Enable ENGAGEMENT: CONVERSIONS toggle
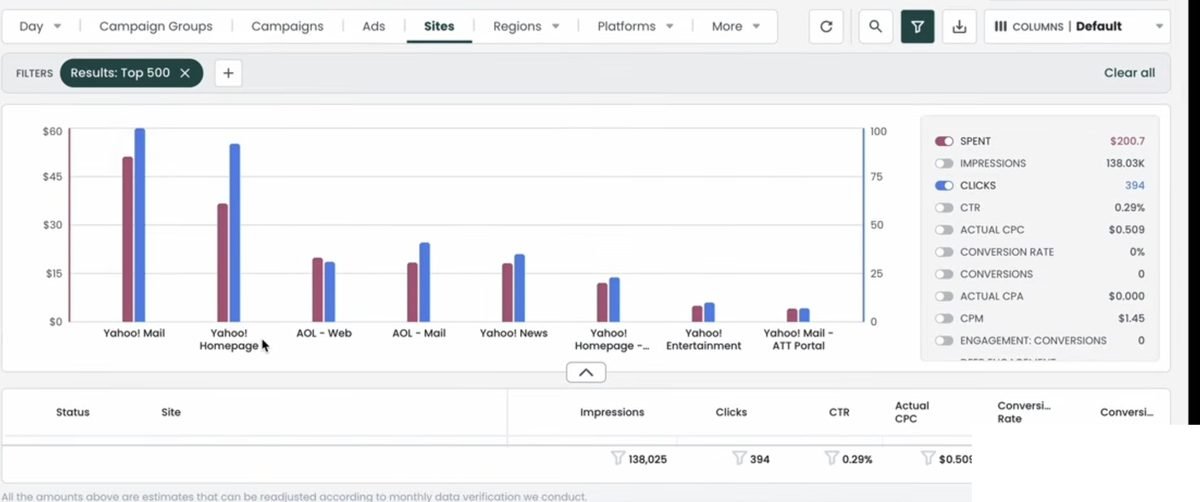The image size is (1200, 502). pyautogui.click(x=944, y=341)
